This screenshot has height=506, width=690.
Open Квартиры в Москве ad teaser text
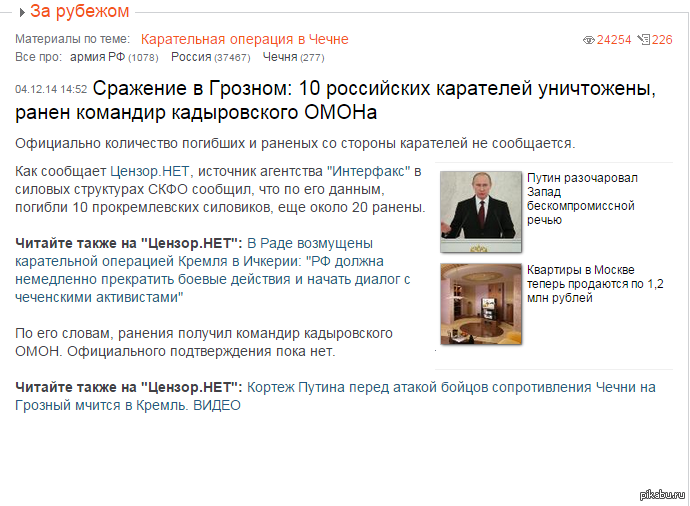pyautogui.click(x=595, y=284)
